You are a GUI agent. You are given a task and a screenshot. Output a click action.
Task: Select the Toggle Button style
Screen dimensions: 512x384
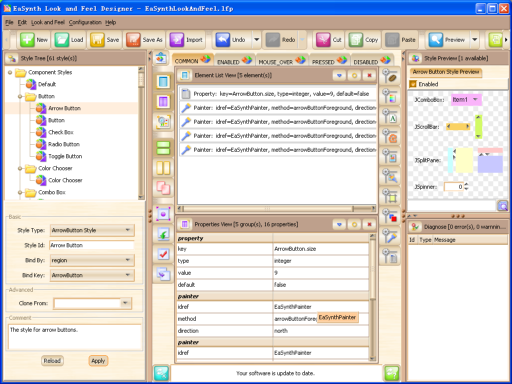pyautogui.click(x=59, y=156)
